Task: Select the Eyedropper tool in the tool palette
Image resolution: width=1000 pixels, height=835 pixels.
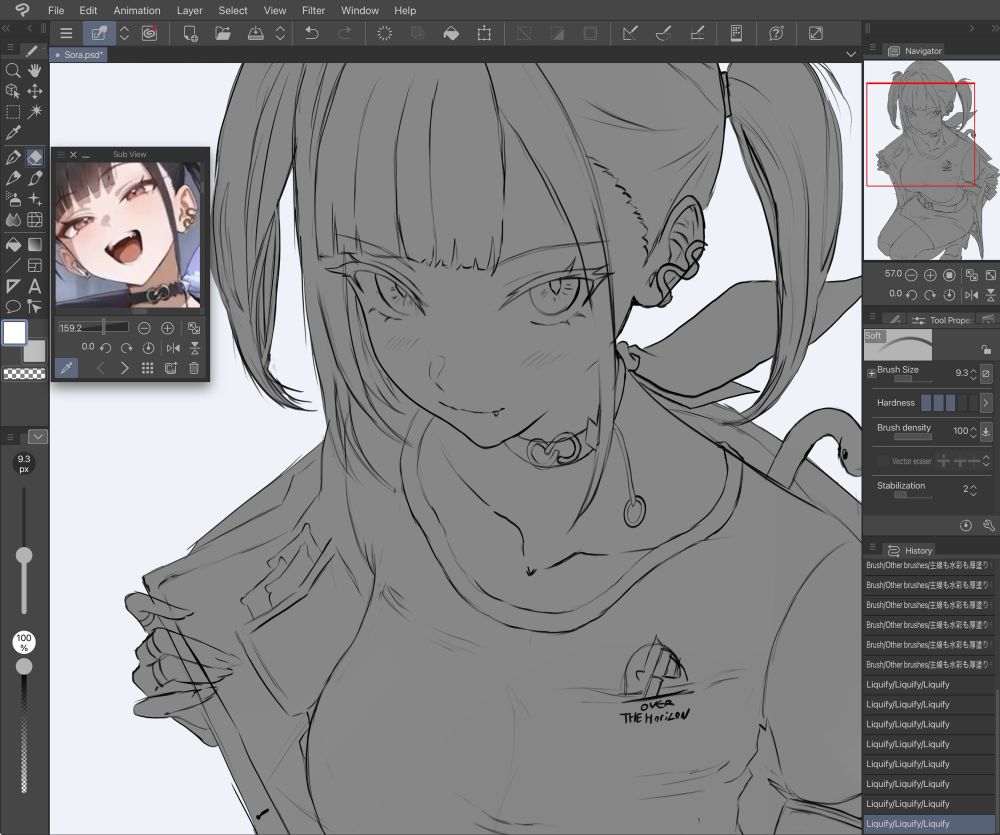Action: [x=13, y=133]
